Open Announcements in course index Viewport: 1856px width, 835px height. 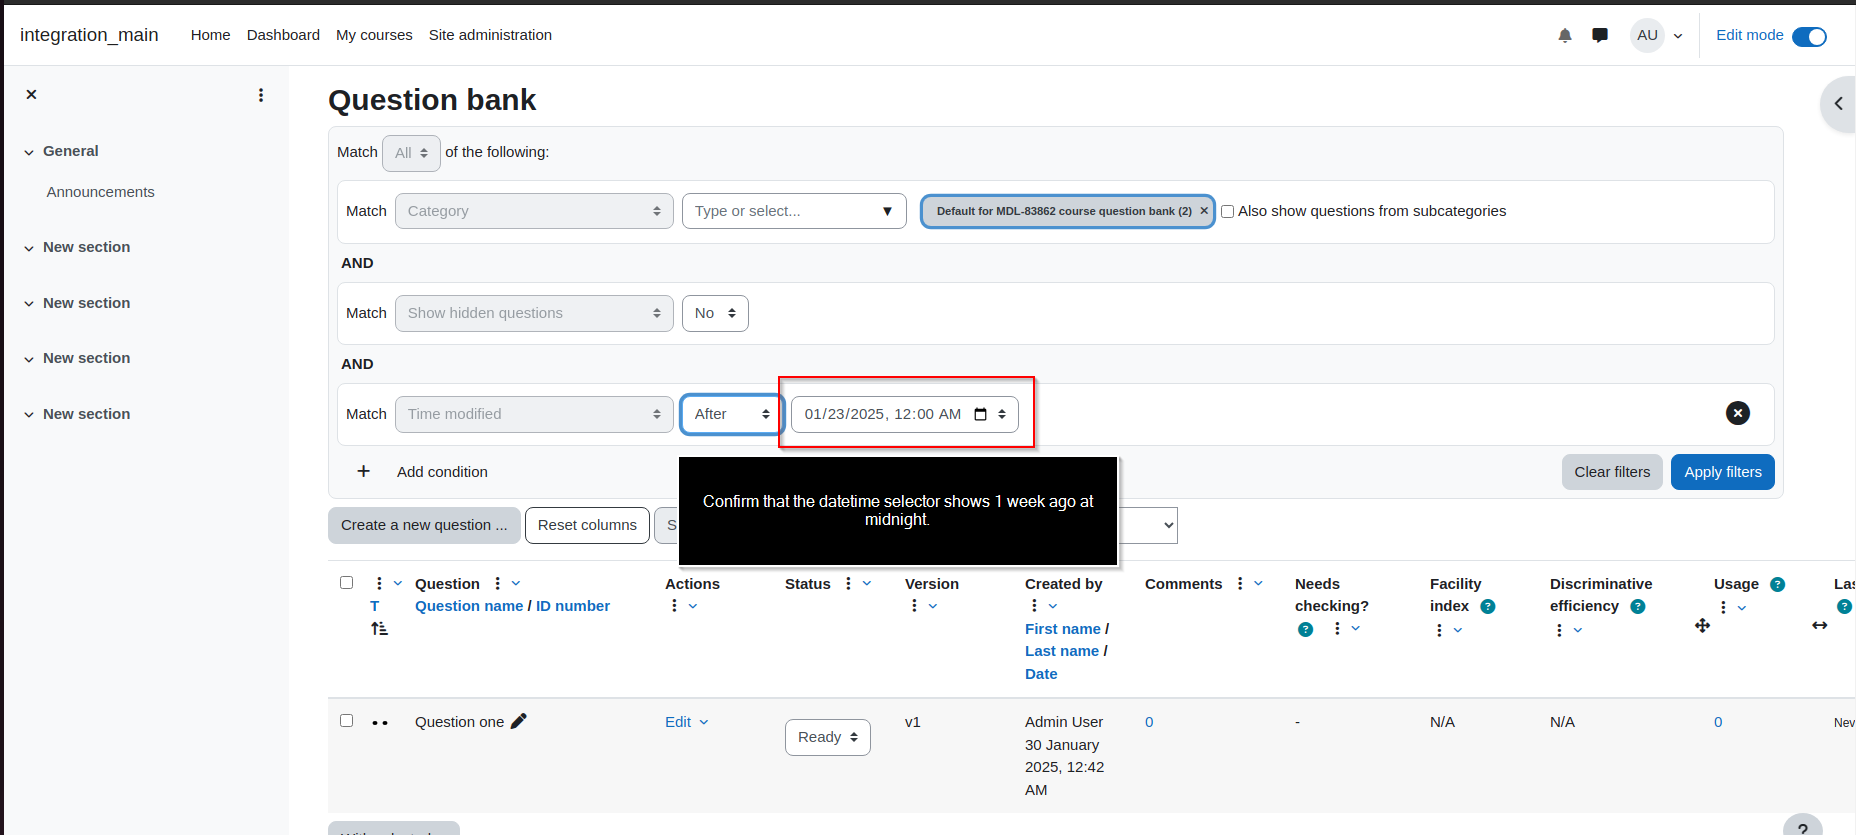point(101,192)
